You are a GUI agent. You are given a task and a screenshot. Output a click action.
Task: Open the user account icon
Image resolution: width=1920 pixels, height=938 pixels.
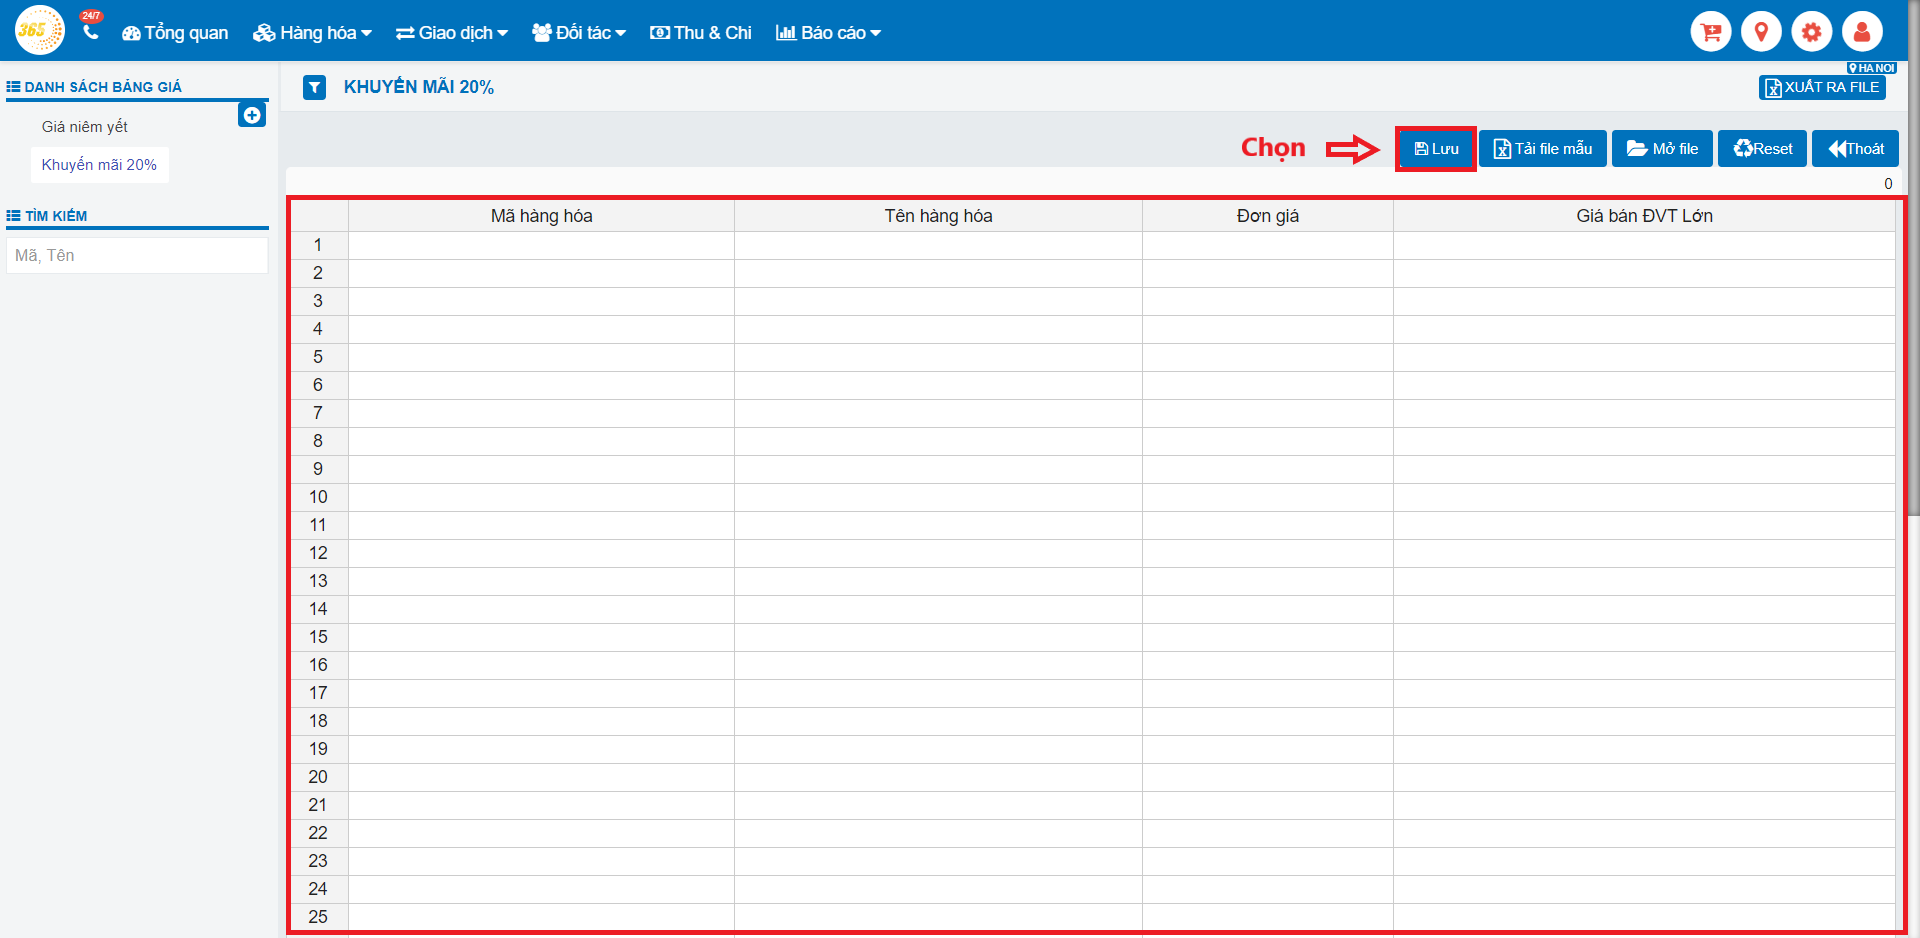tap(1861, 32)
